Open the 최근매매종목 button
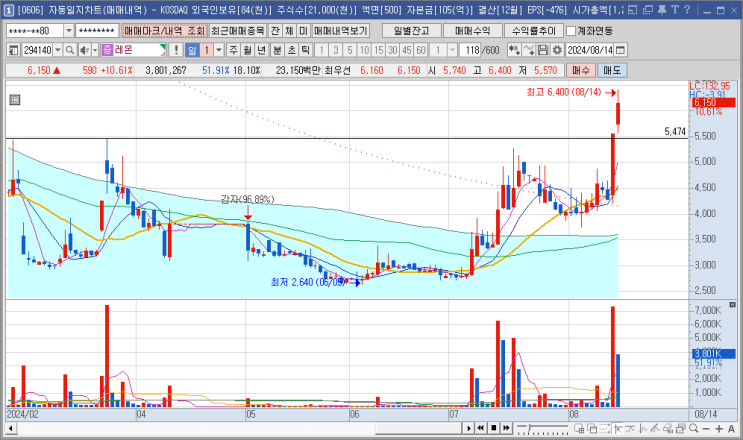This screenshot has height=440, width=743. point(238,31)
